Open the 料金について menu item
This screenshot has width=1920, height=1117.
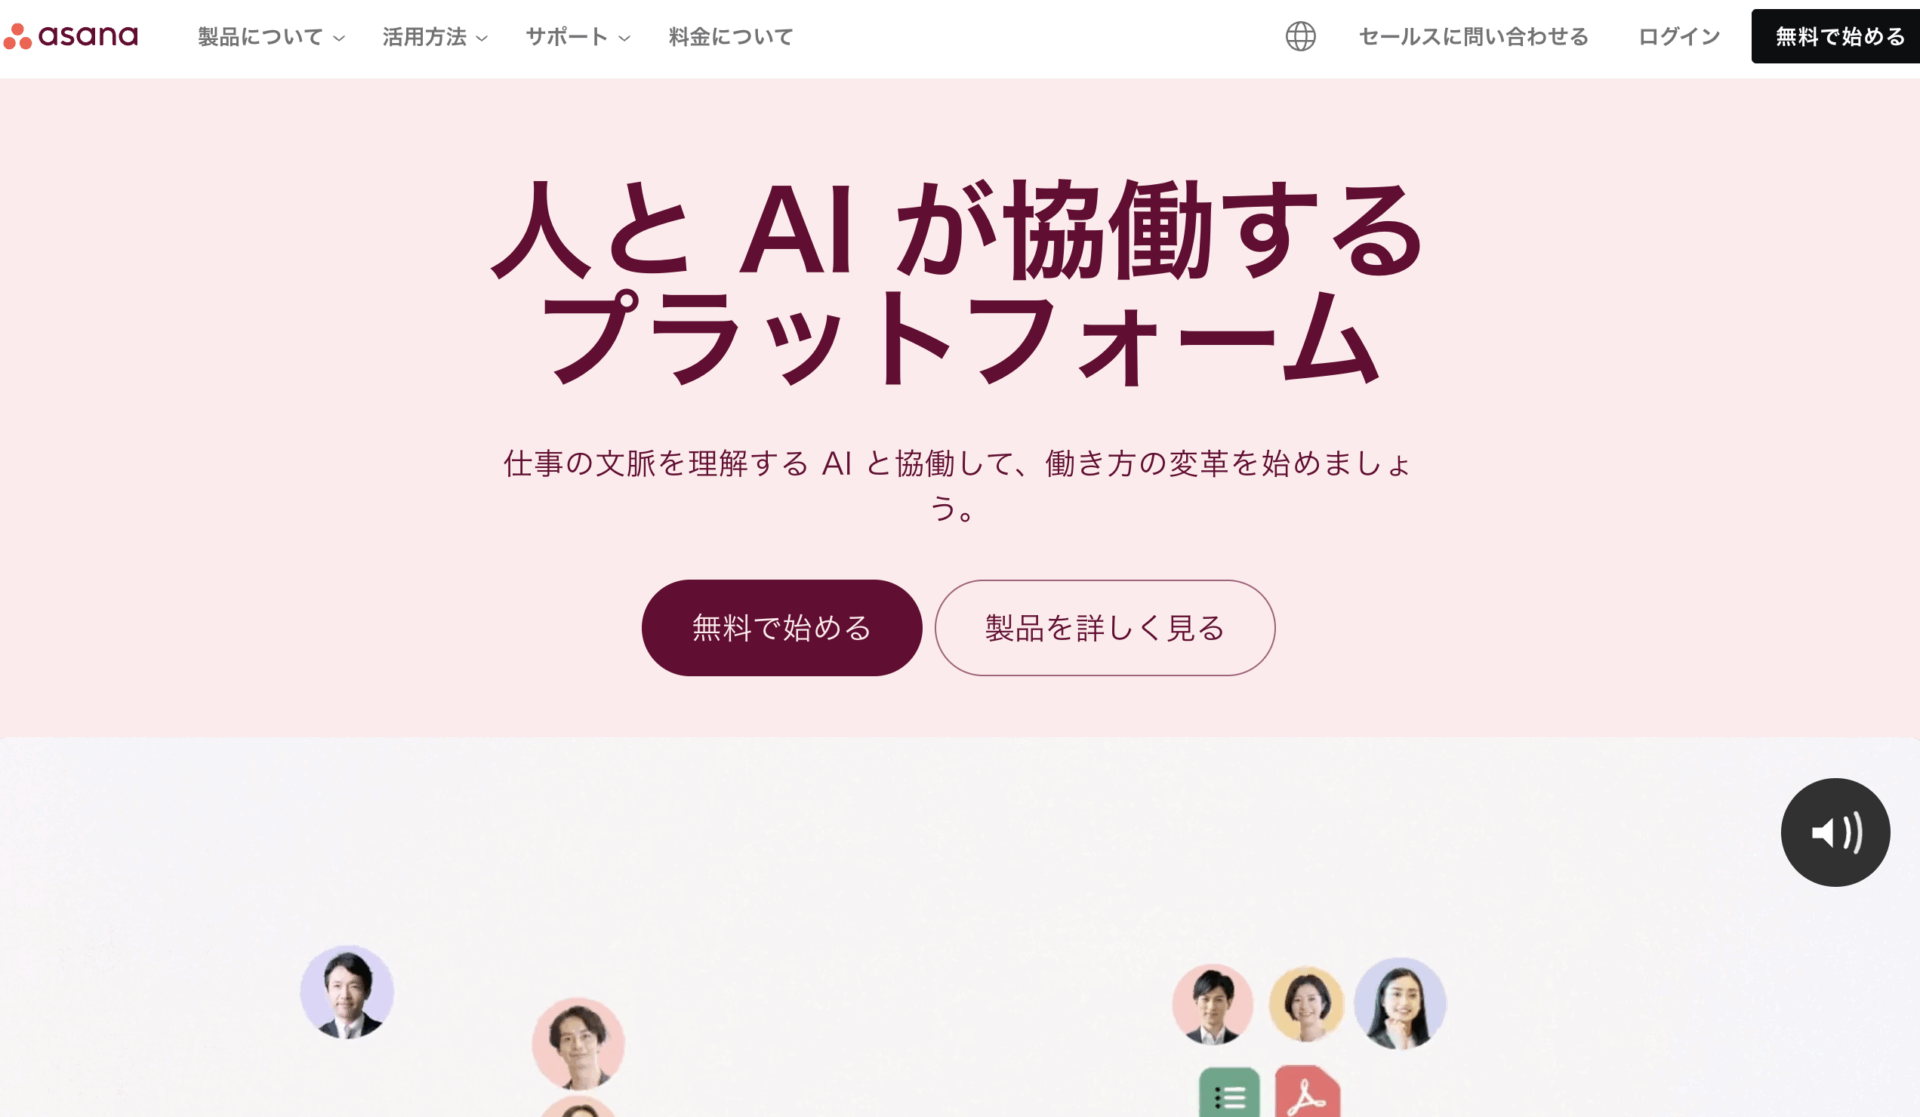click(731, 37)
